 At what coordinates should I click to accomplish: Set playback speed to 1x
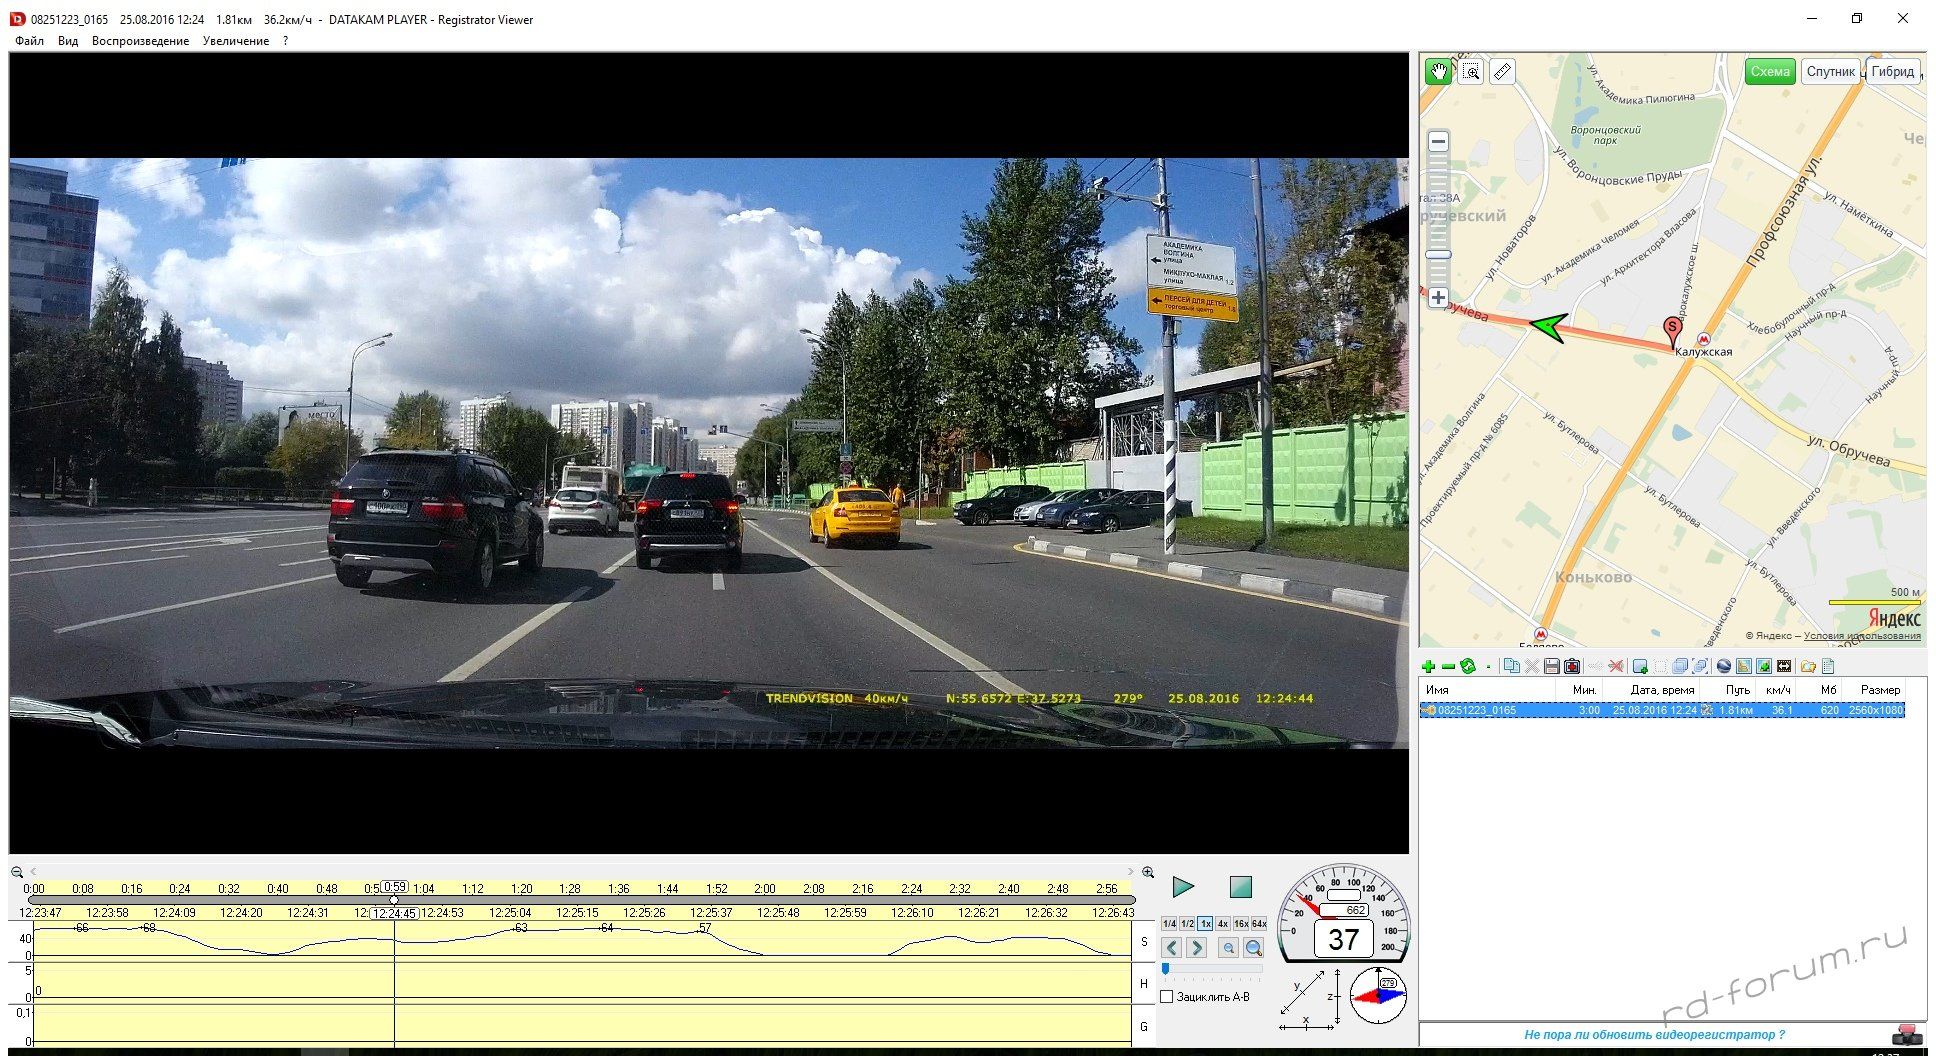(1205, 924)
